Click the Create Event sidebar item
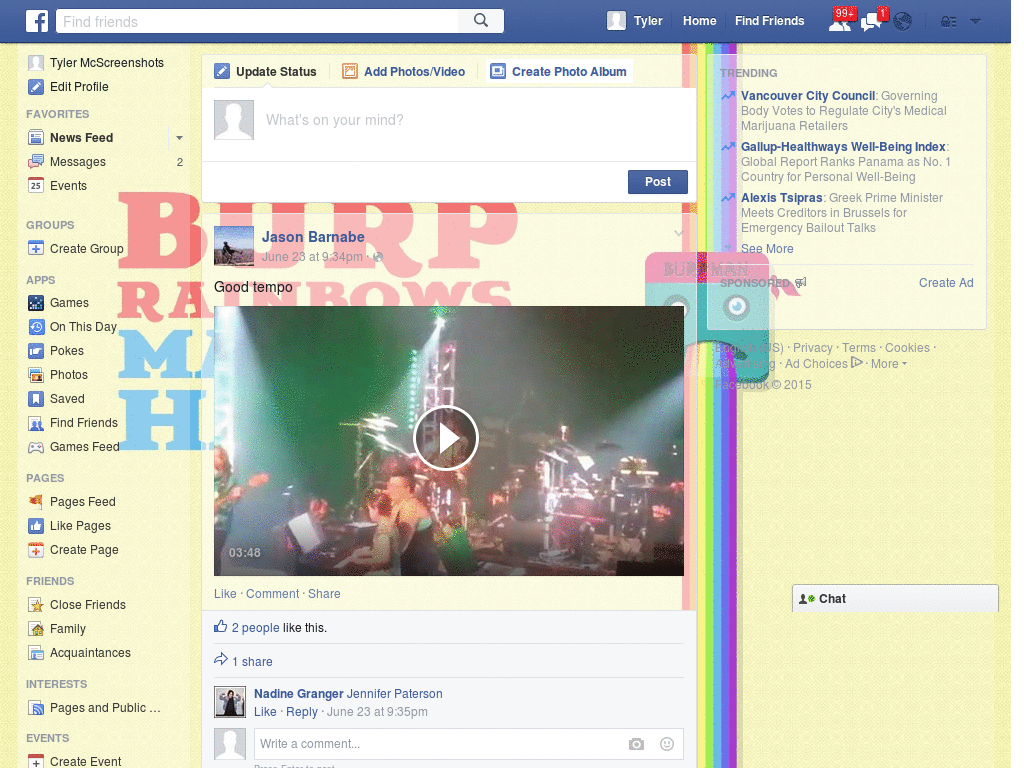 tap(75, 760)
